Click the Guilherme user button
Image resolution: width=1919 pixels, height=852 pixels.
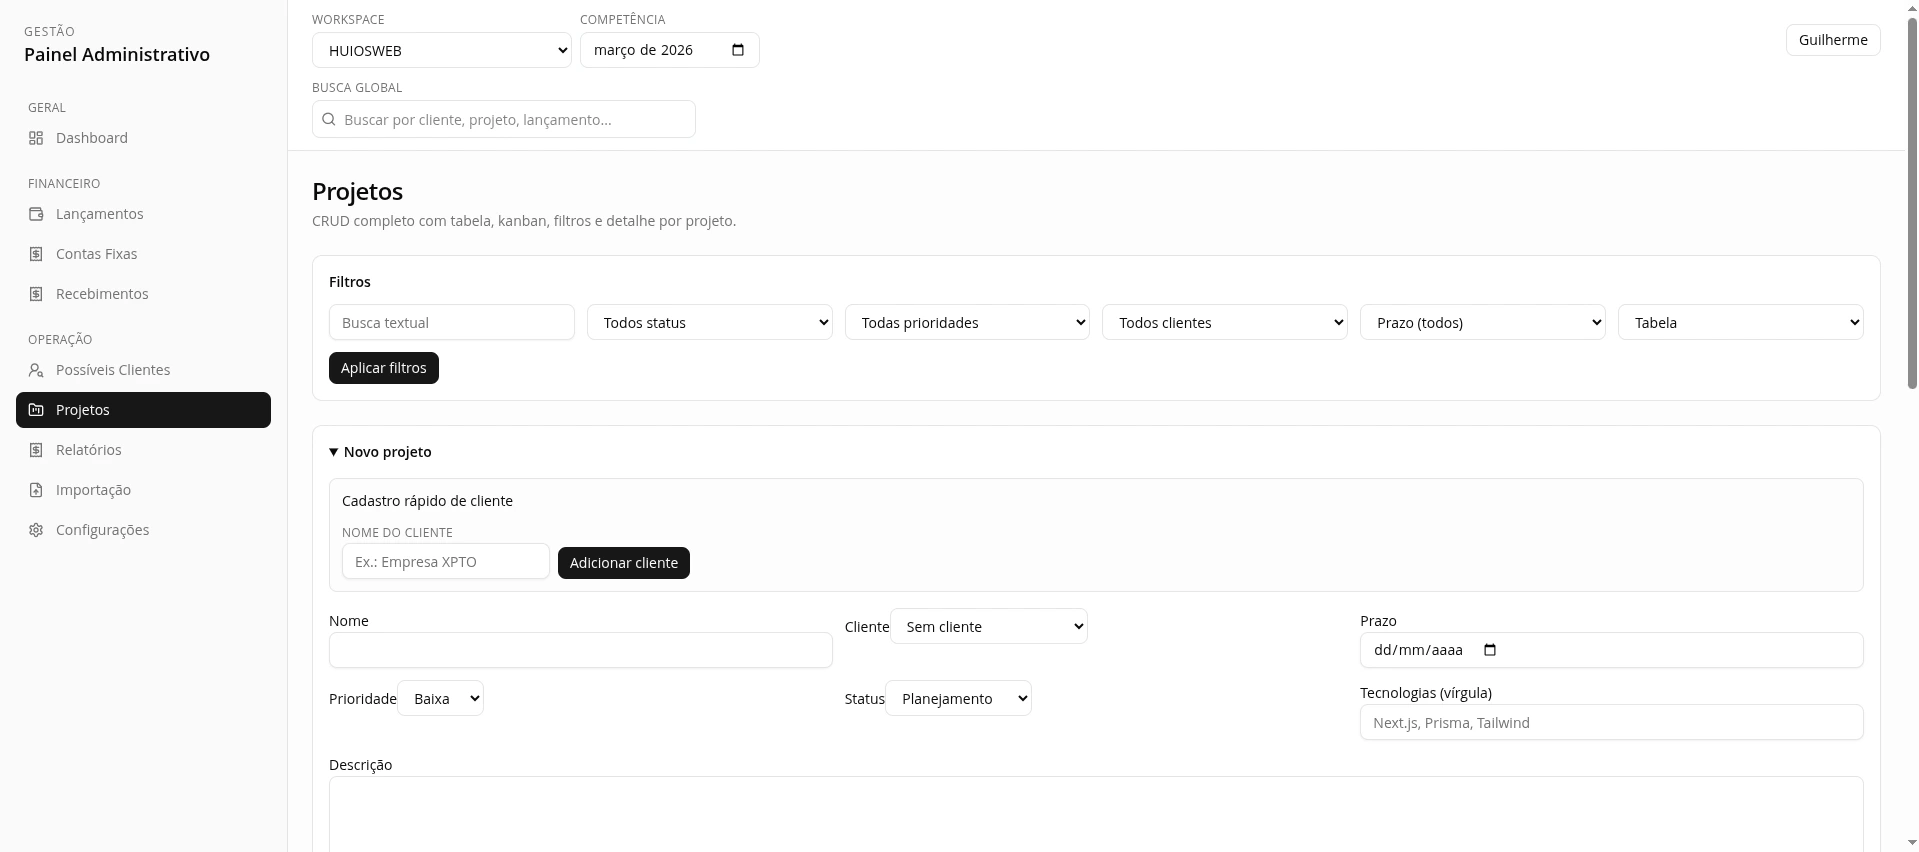pyautogui.click(x=1832, y=40)
